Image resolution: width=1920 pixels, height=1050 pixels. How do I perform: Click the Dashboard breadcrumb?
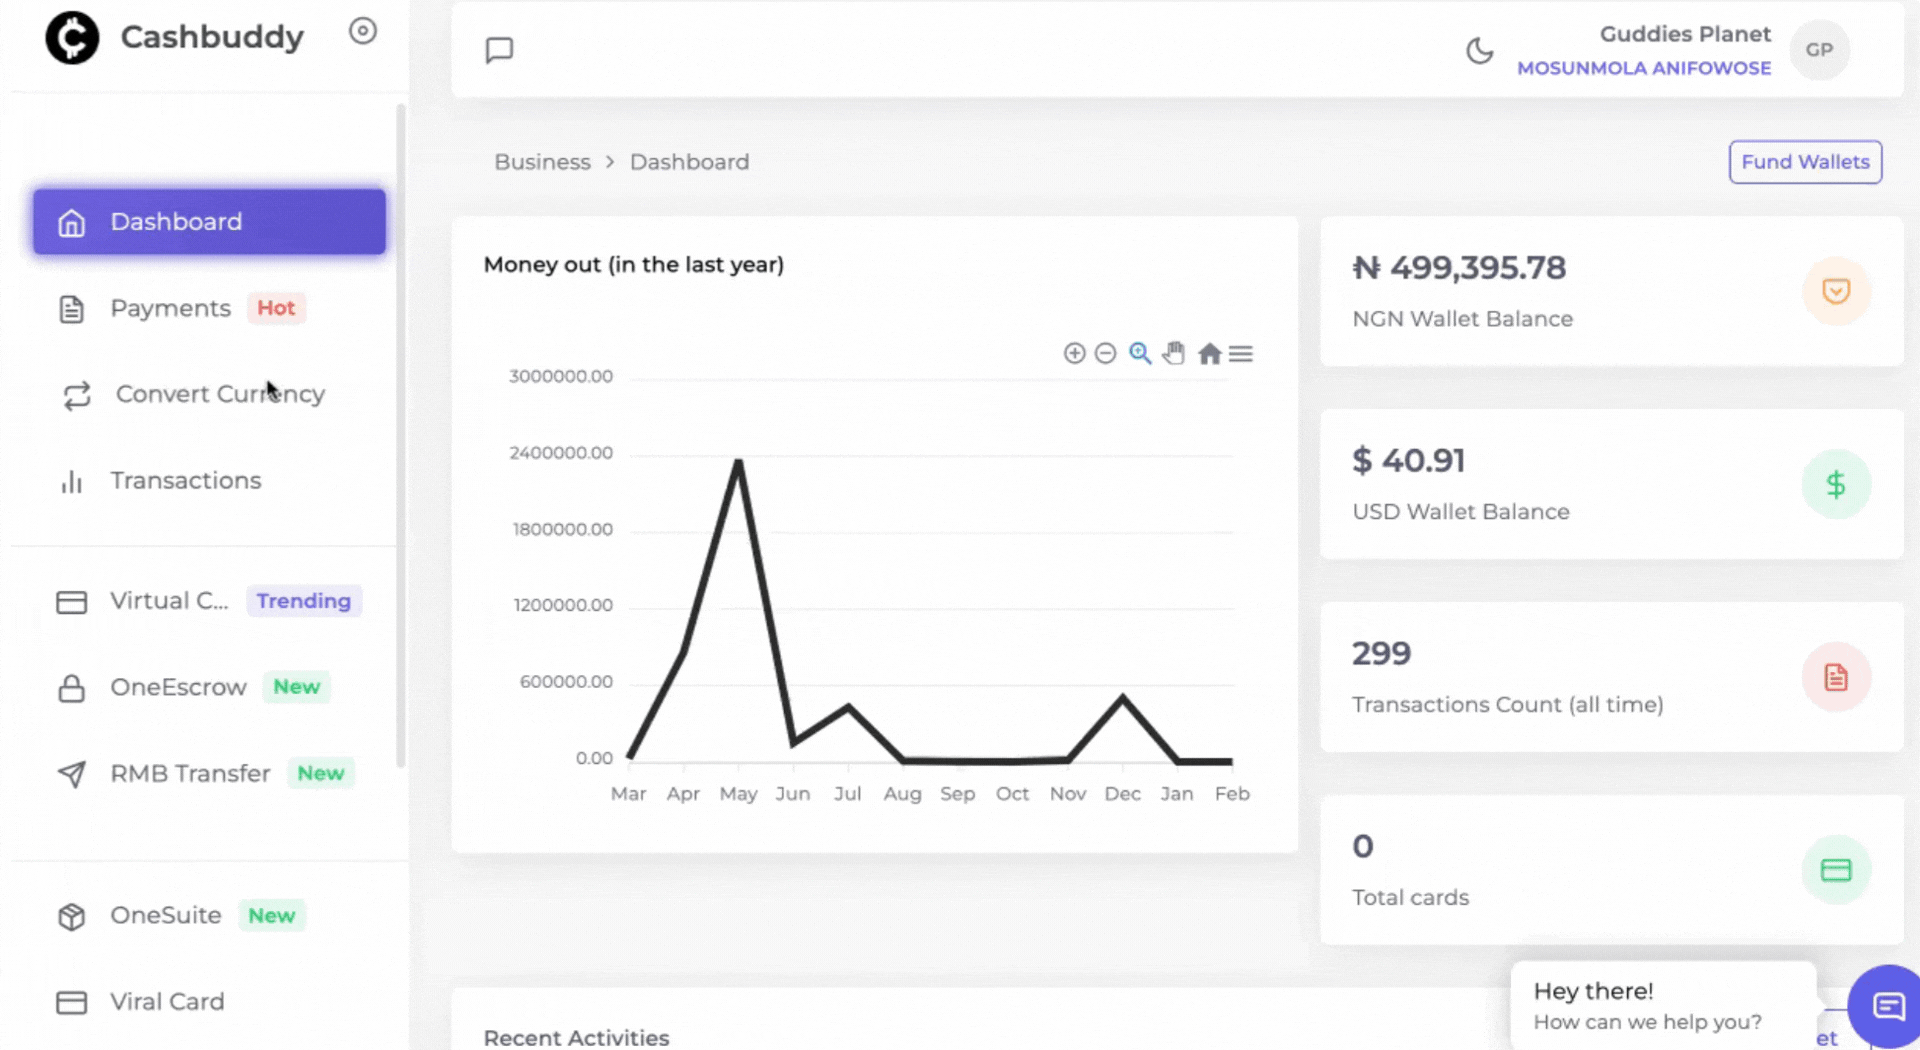[x=689, y=162]
